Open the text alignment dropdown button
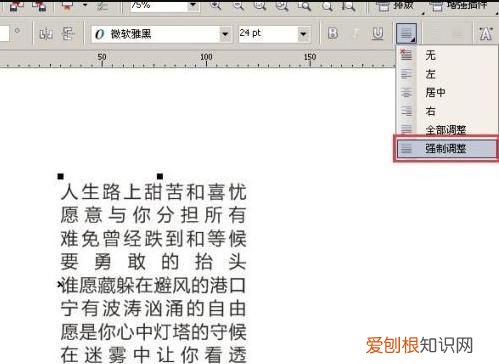The image size is (499, 364). coord(406,34)
